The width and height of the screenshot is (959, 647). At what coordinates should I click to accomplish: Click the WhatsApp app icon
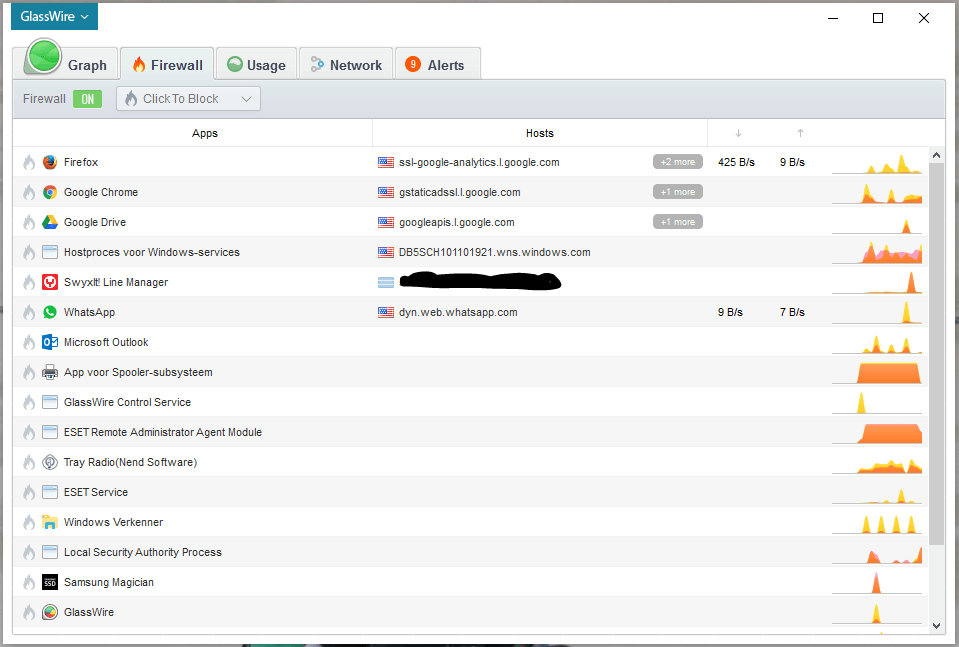click(50, 312)
